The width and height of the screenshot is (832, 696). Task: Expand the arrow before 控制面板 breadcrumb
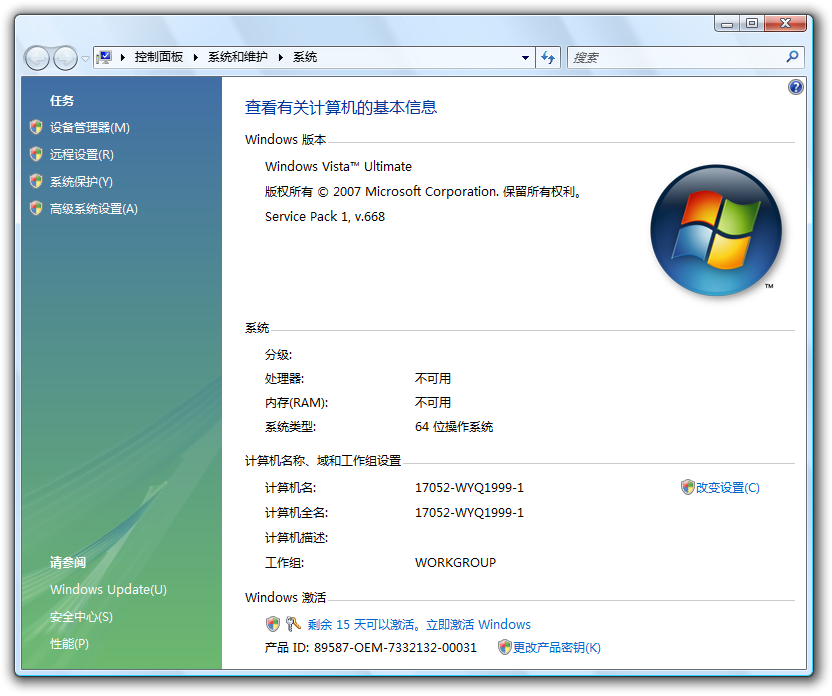point(123,57)
